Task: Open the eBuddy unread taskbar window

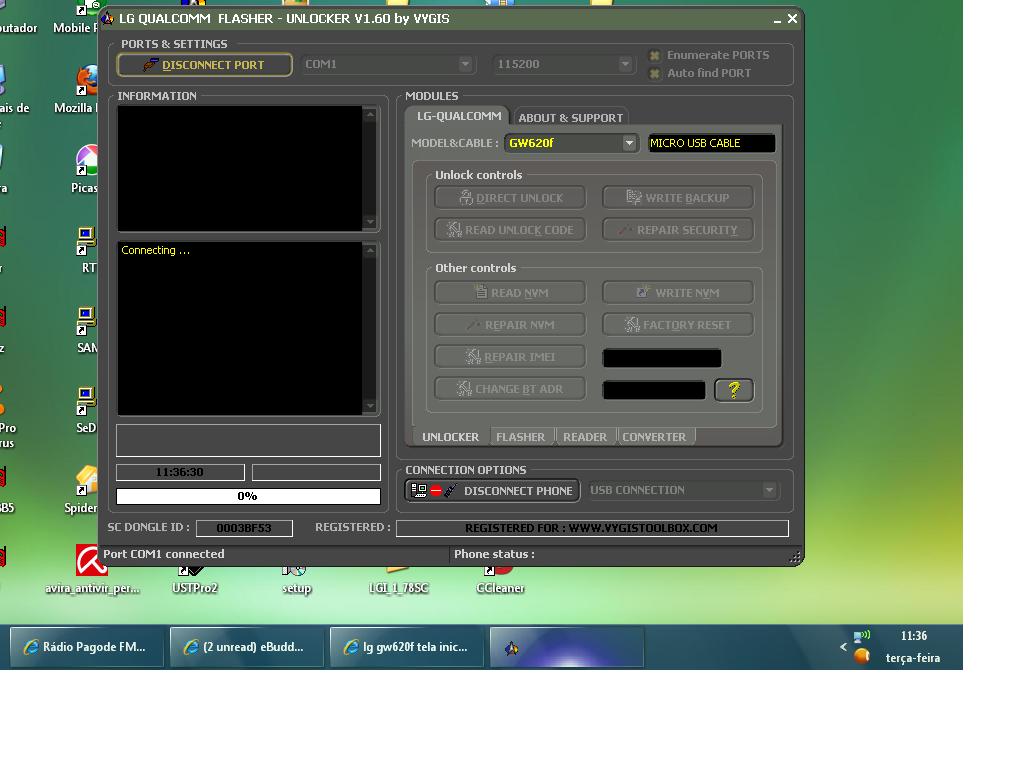Action: pos(246,647)
